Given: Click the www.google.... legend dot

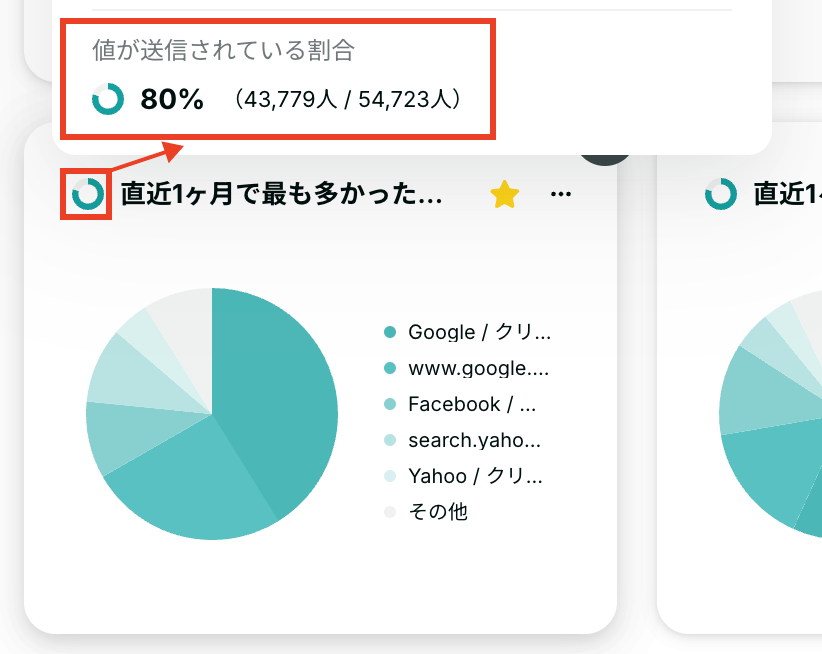Looking at the screenshot, I should pyautogui.click(x=390, y=368).
